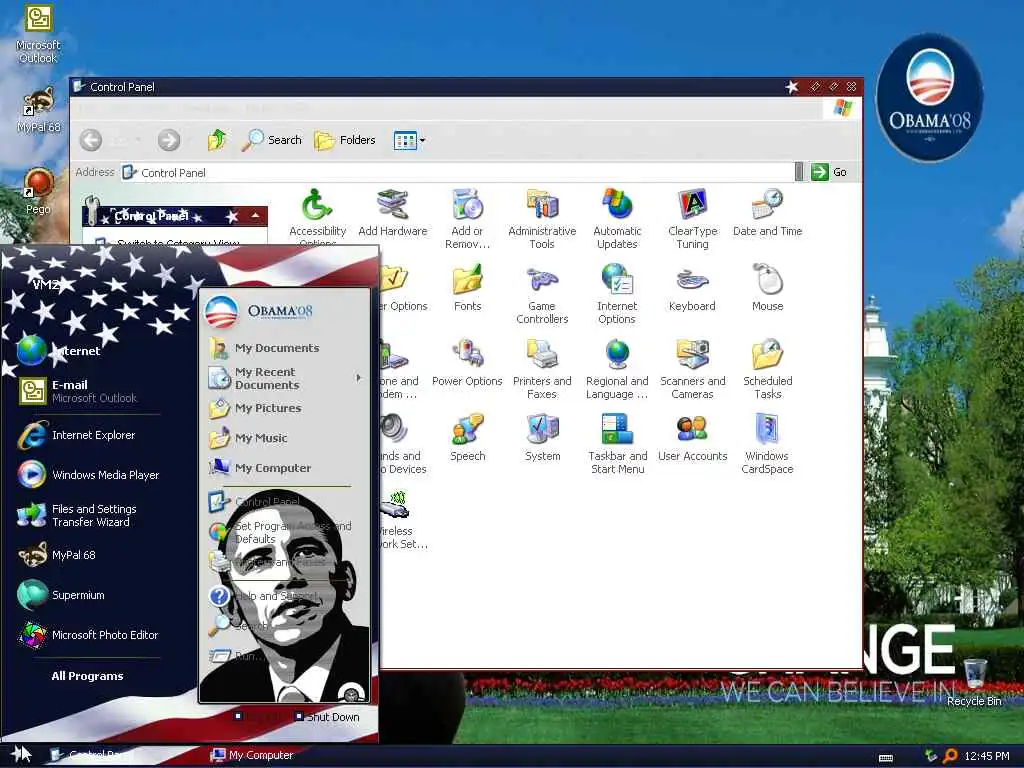The width and height of the screenshot is (1024, 768).
Task: Open the Recycle Bin on desktop
Action: [974, 682]
